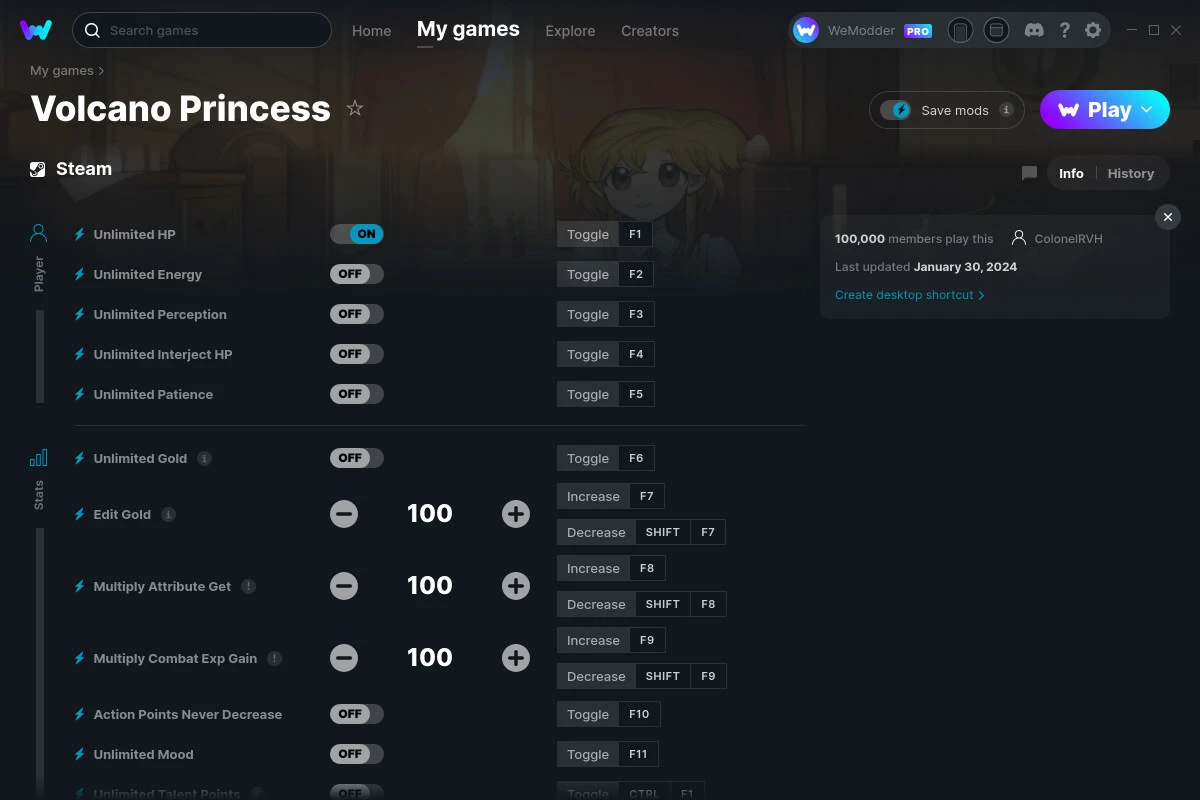Viewport: 1200px width, 800px height.
Task: Open the overlay icon in the top bar
Action: point(996,30)
